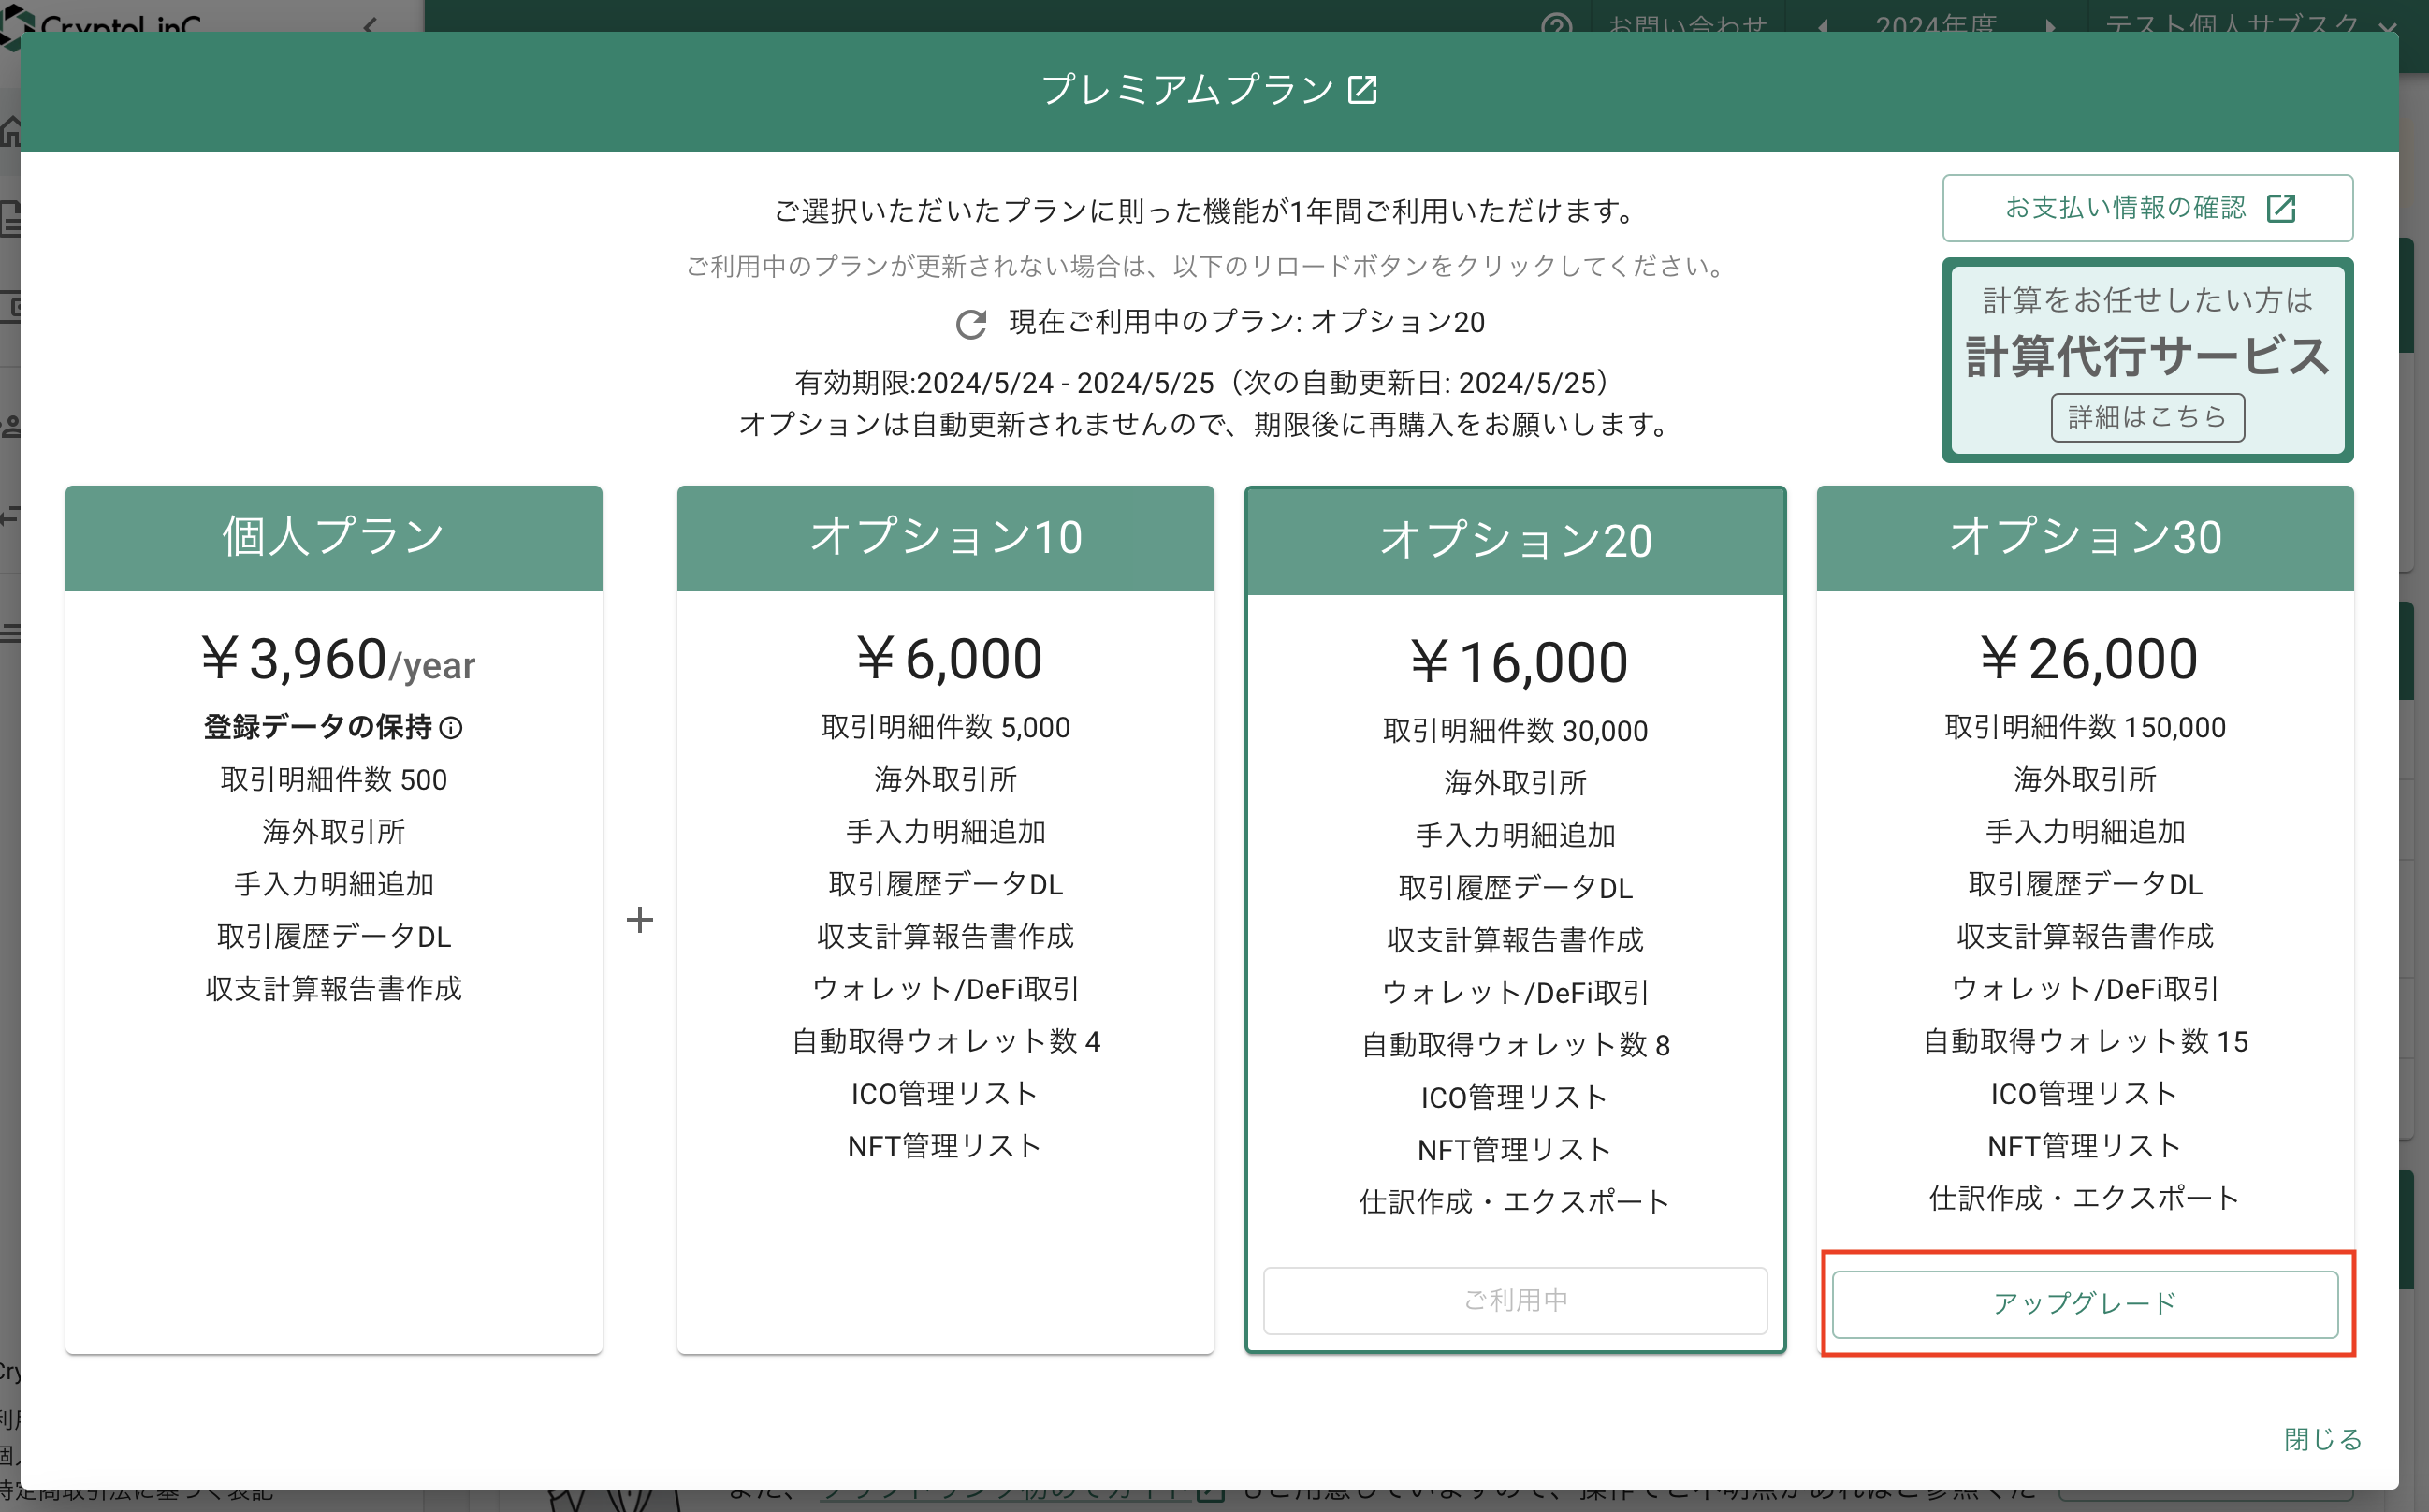Click the アップグレード button for オプション30
Image resolution: width=2429 pixels, height=1512 pixels.
(x=2084, y=1303)
